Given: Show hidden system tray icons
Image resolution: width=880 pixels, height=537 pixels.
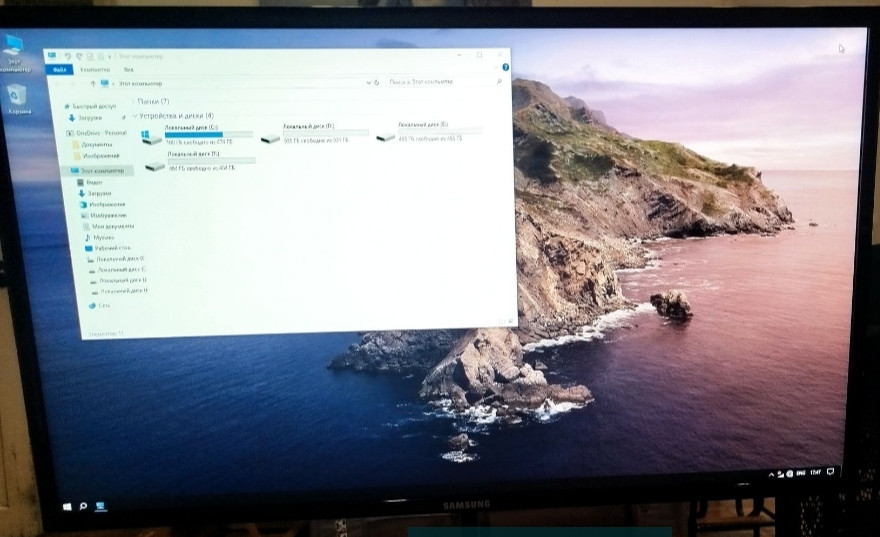Looking at the screenshot, I should click(771, 473).
